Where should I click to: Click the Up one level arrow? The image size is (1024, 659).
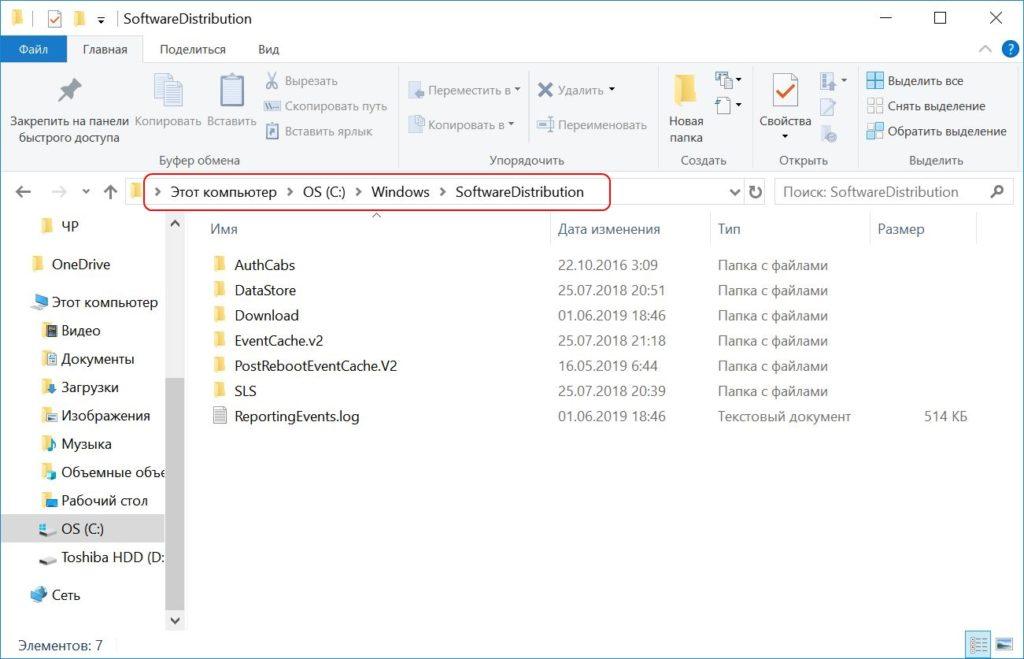pyautogui.click(x=111, y=192)
